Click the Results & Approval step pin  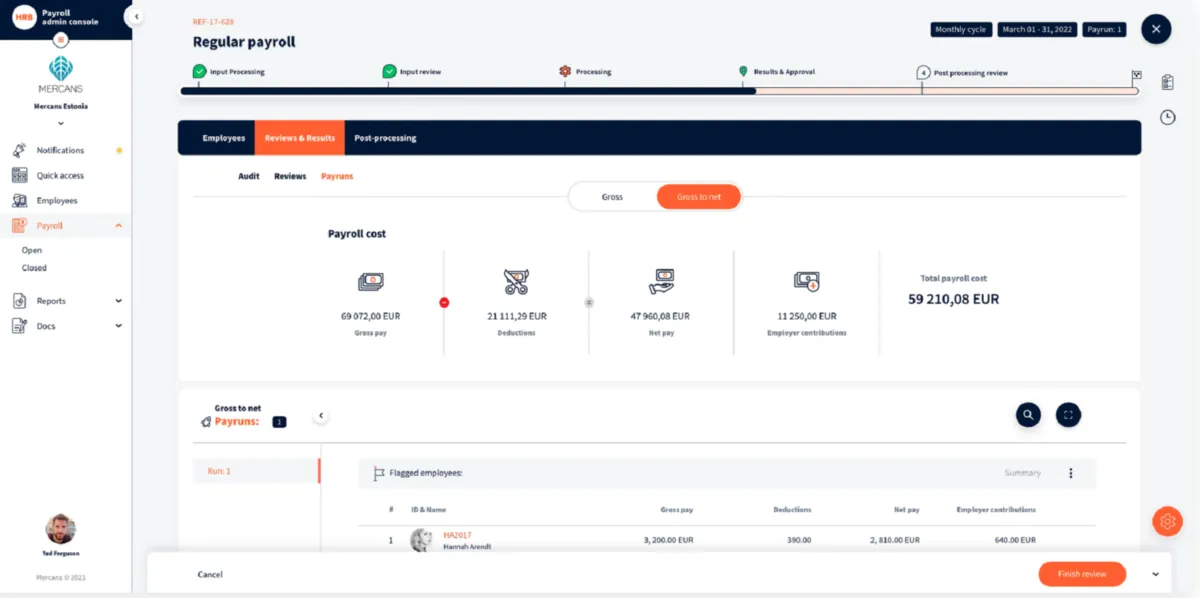tap(743, 71)
